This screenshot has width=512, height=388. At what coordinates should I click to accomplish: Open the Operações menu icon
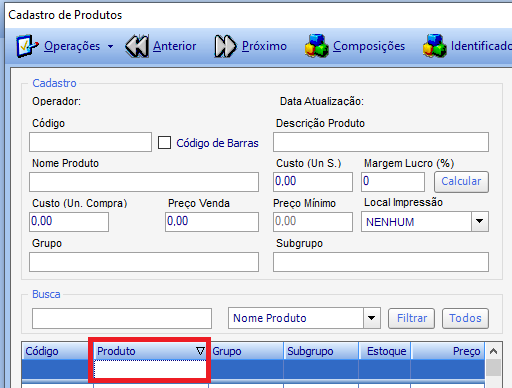point(27,46)
